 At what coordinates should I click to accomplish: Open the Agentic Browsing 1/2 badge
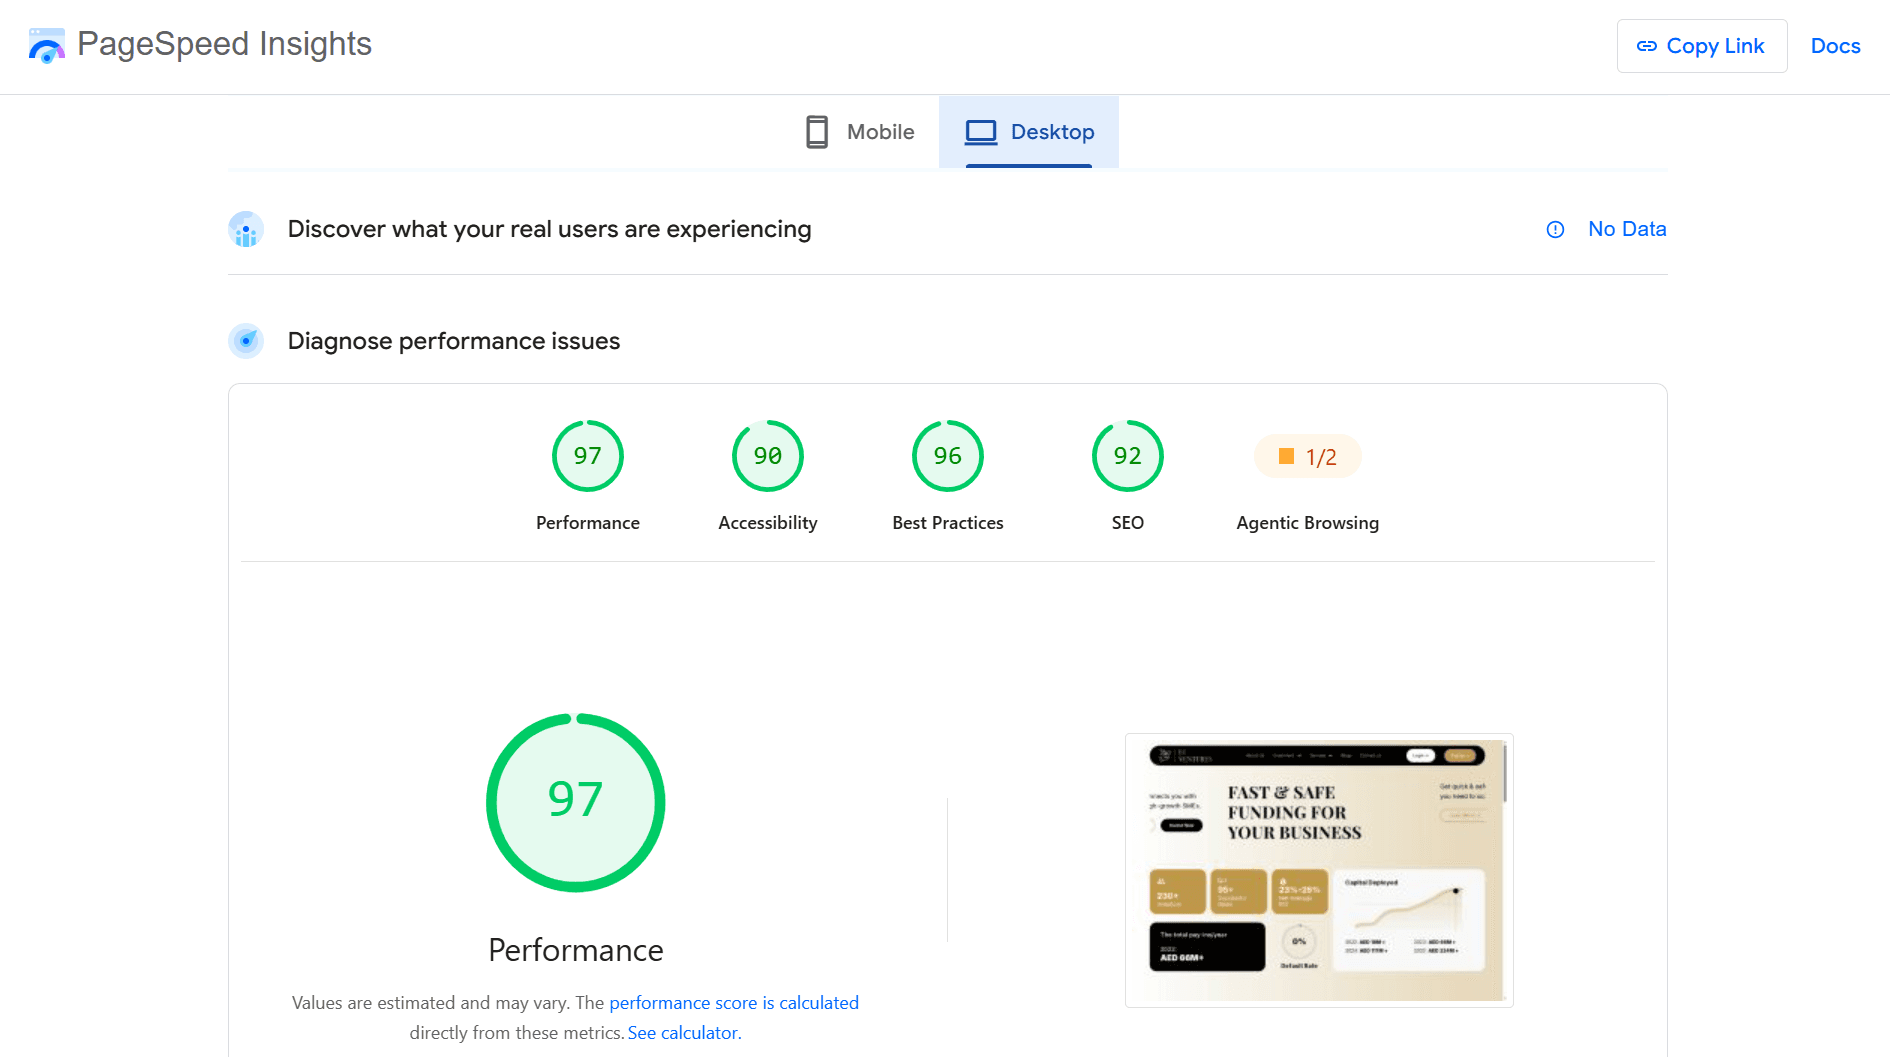tap(1307, 457)
